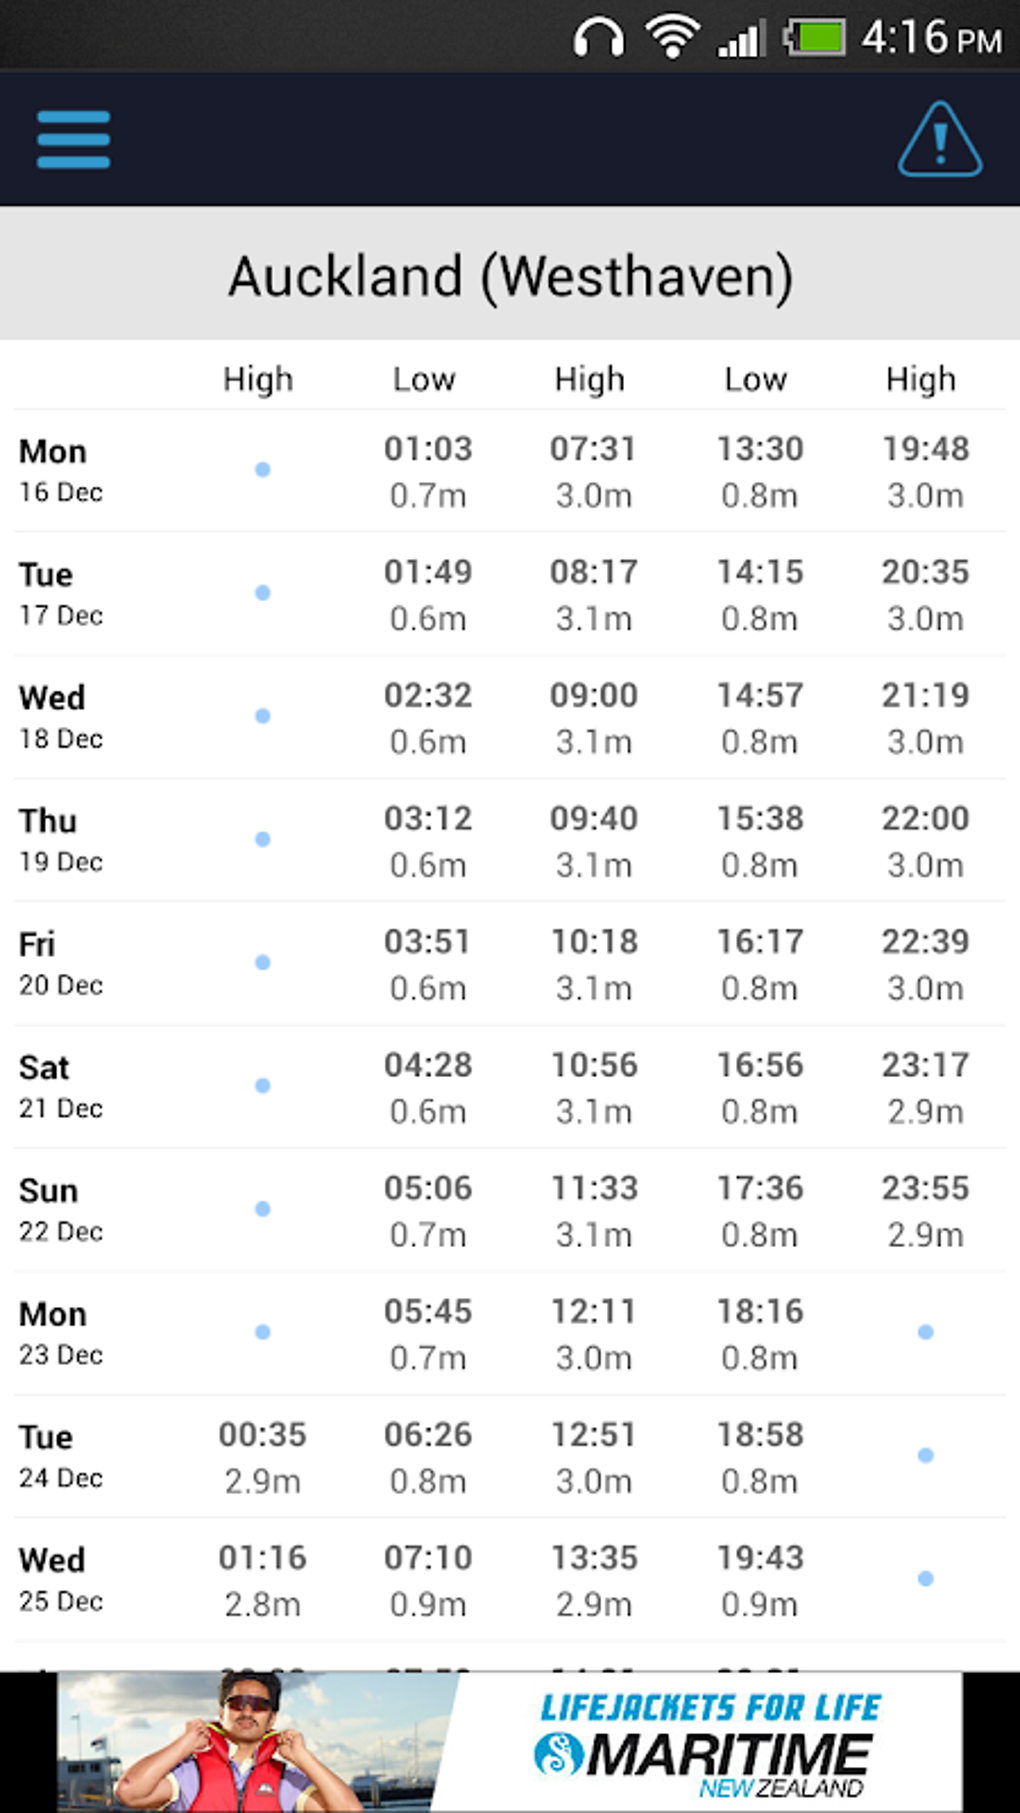Tap the 09:00 high tide entry
This screenshot has height=1813, width=1020.
593,716
